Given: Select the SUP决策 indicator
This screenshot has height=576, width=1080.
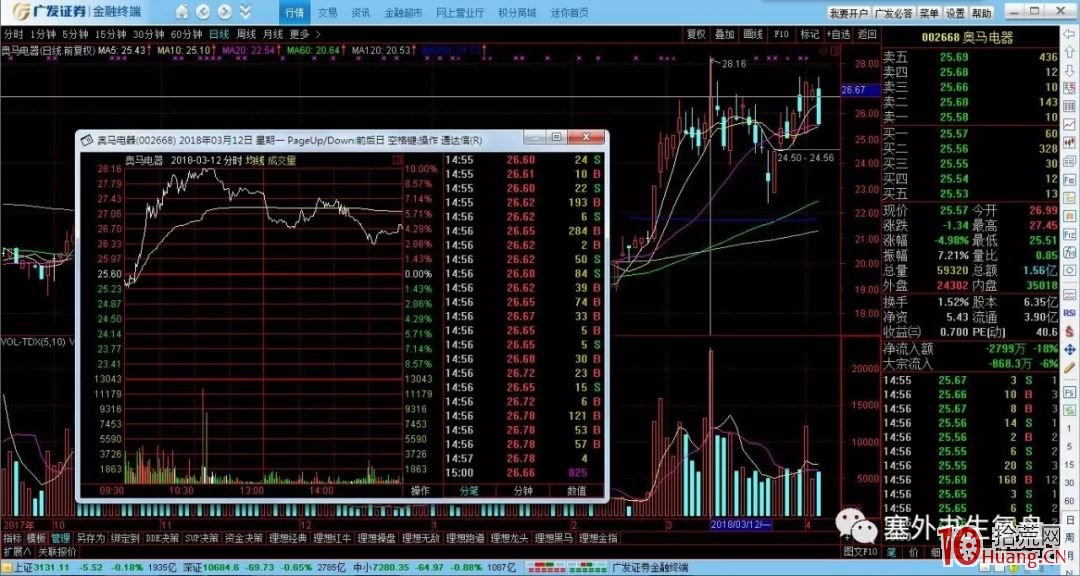Looking at the screenshot, I should (202, 538).
